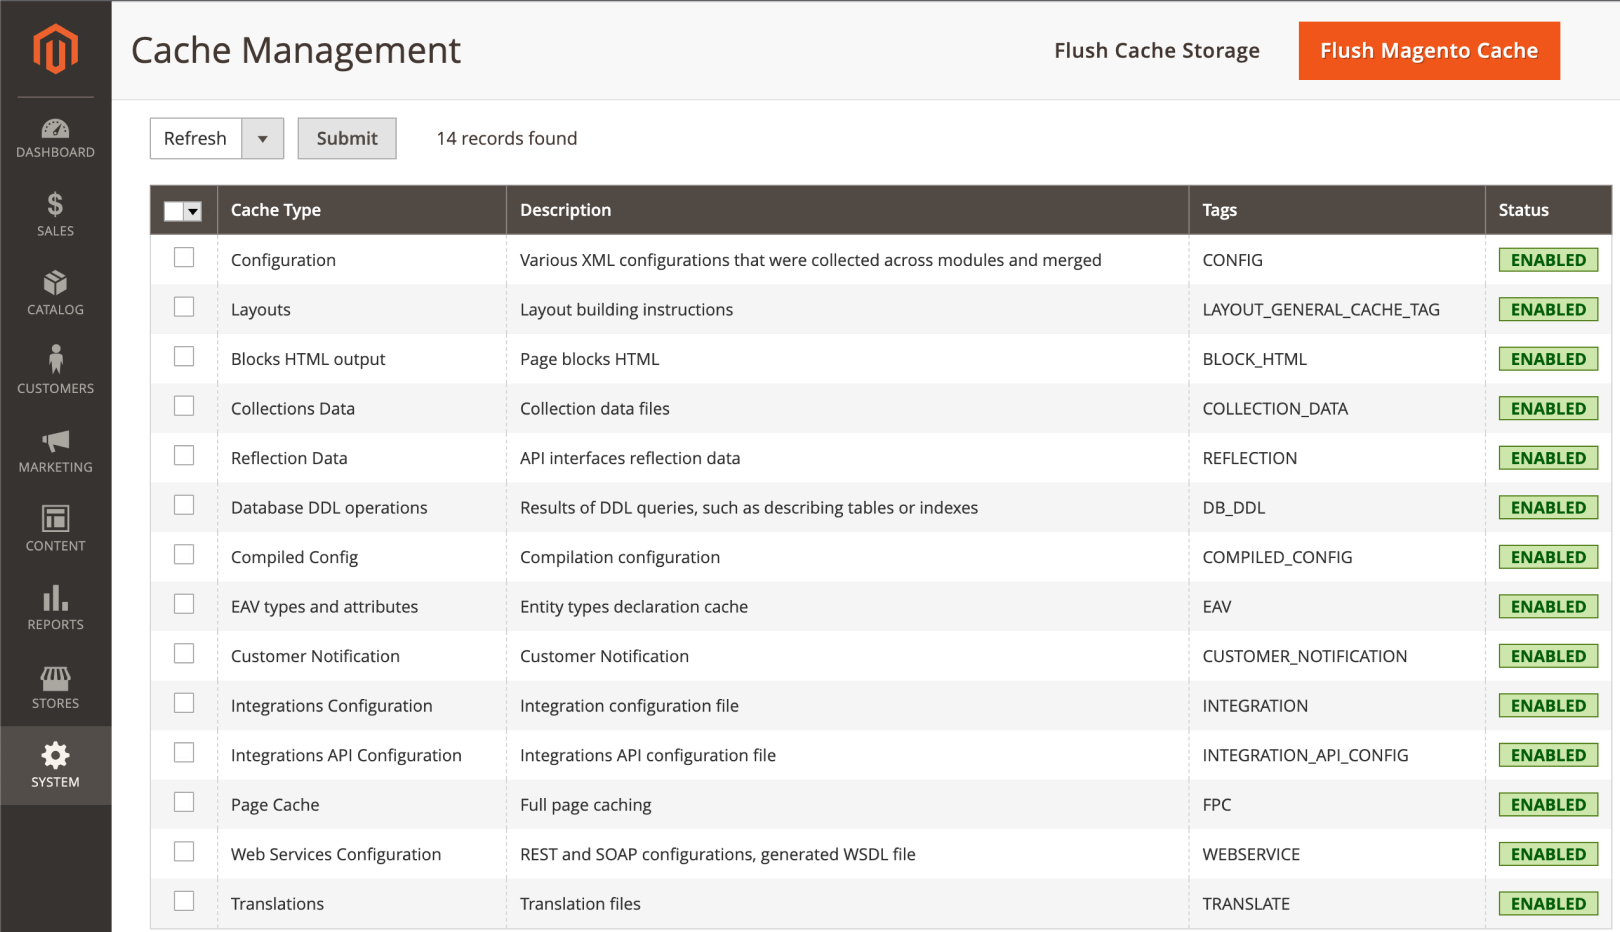1620x932 pixels.
Task: Click the Cache Management page title
Action: tap(296, 50)
